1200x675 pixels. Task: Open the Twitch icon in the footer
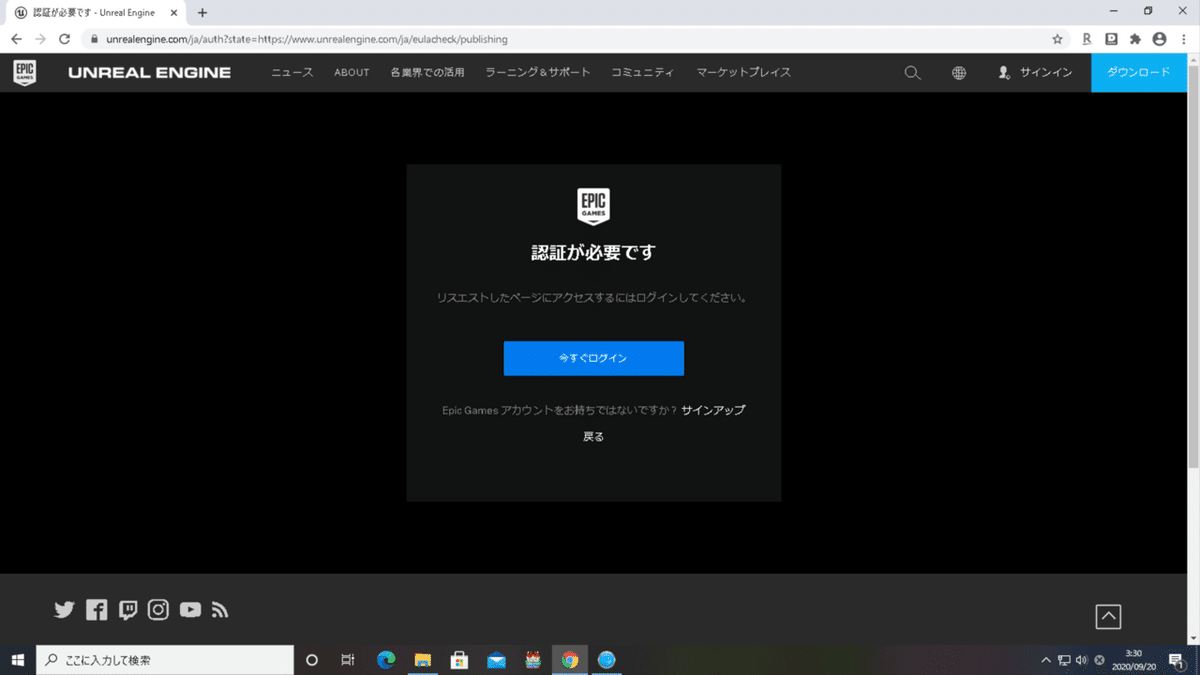[127, 609]
